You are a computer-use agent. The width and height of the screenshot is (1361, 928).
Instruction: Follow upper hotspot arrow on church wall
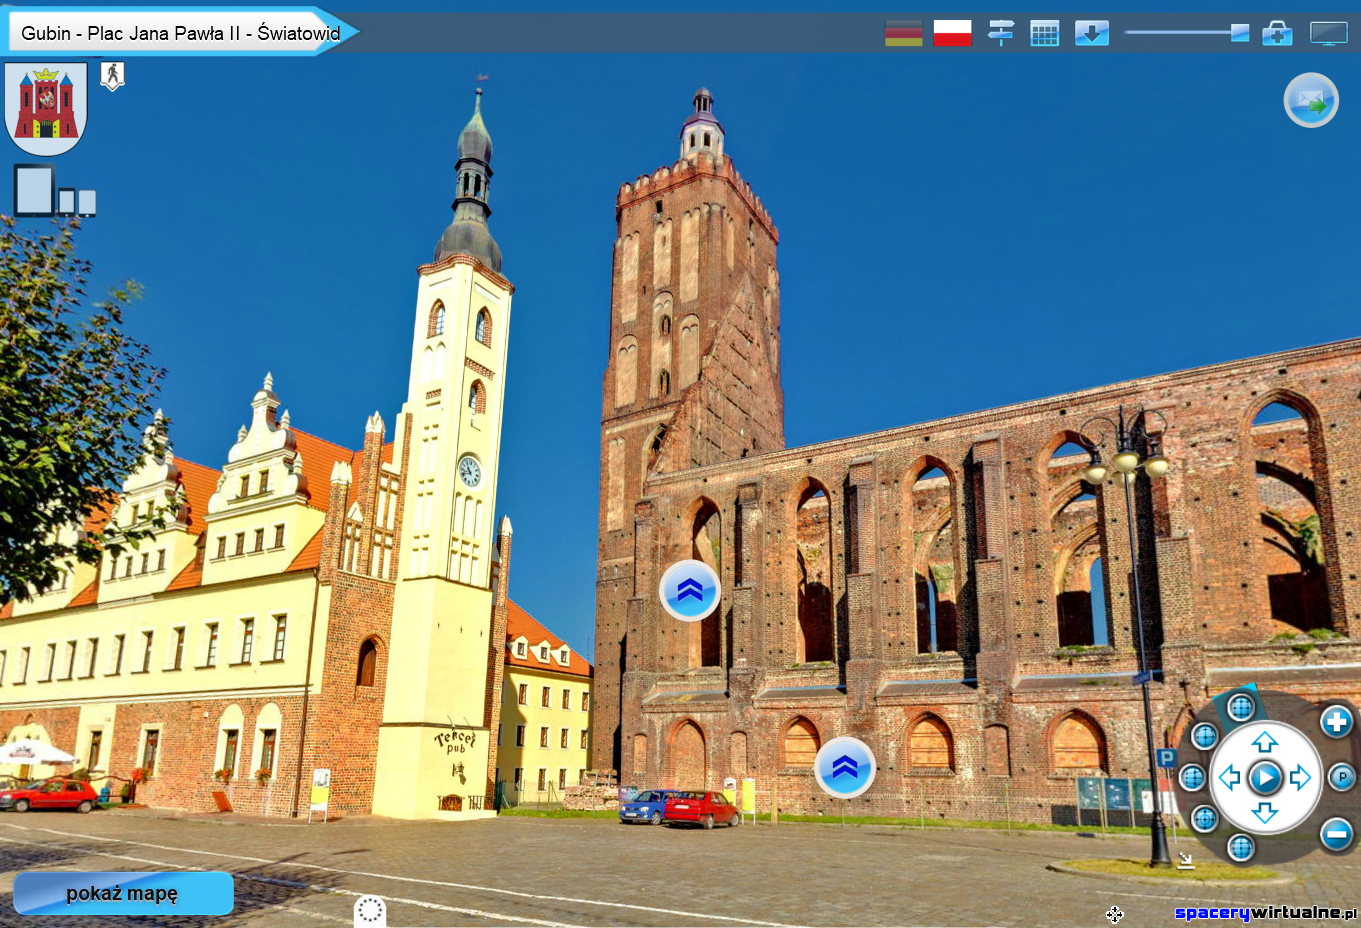point(690,591)
